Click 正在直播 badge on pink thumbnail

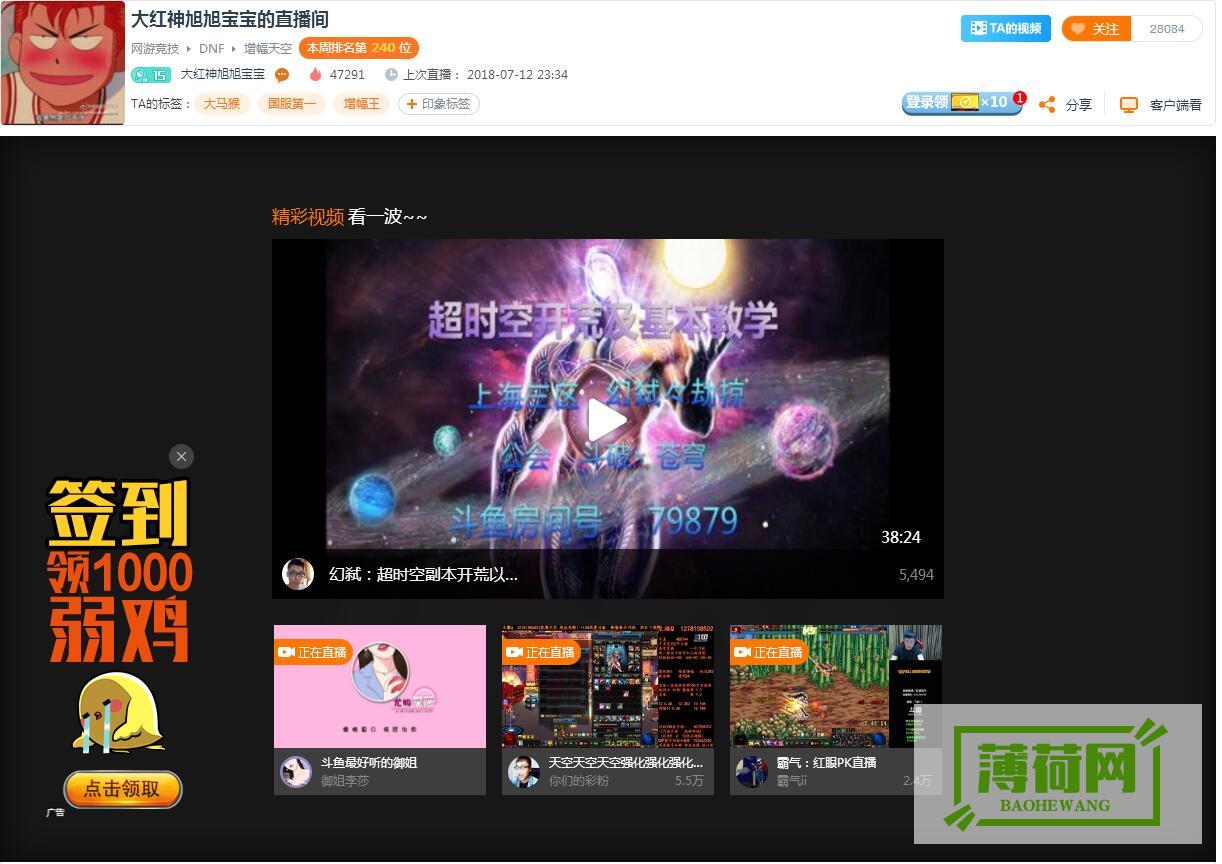pyautogui.click(x=313, y=652)
